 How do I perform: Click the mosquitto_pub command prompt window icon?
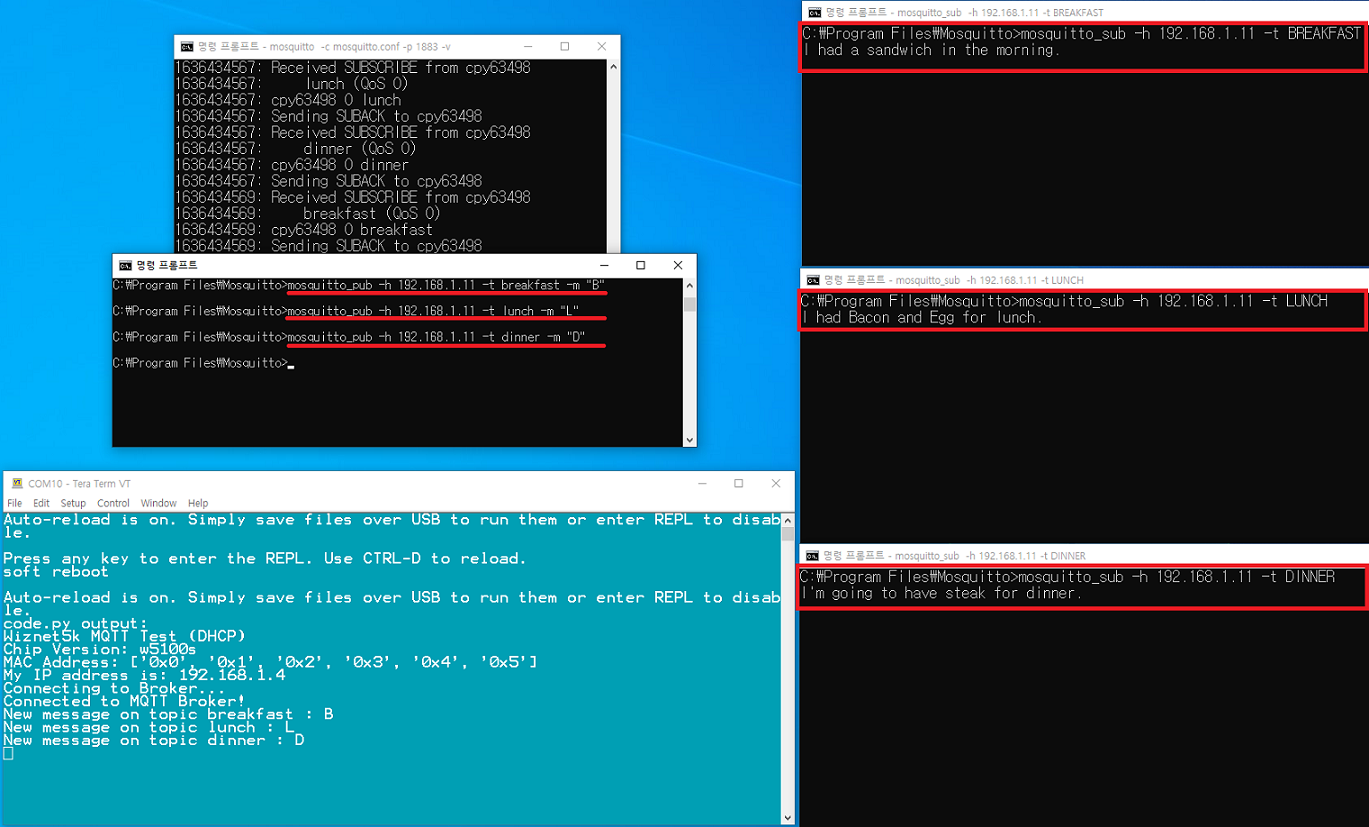[x=125, y=266]
